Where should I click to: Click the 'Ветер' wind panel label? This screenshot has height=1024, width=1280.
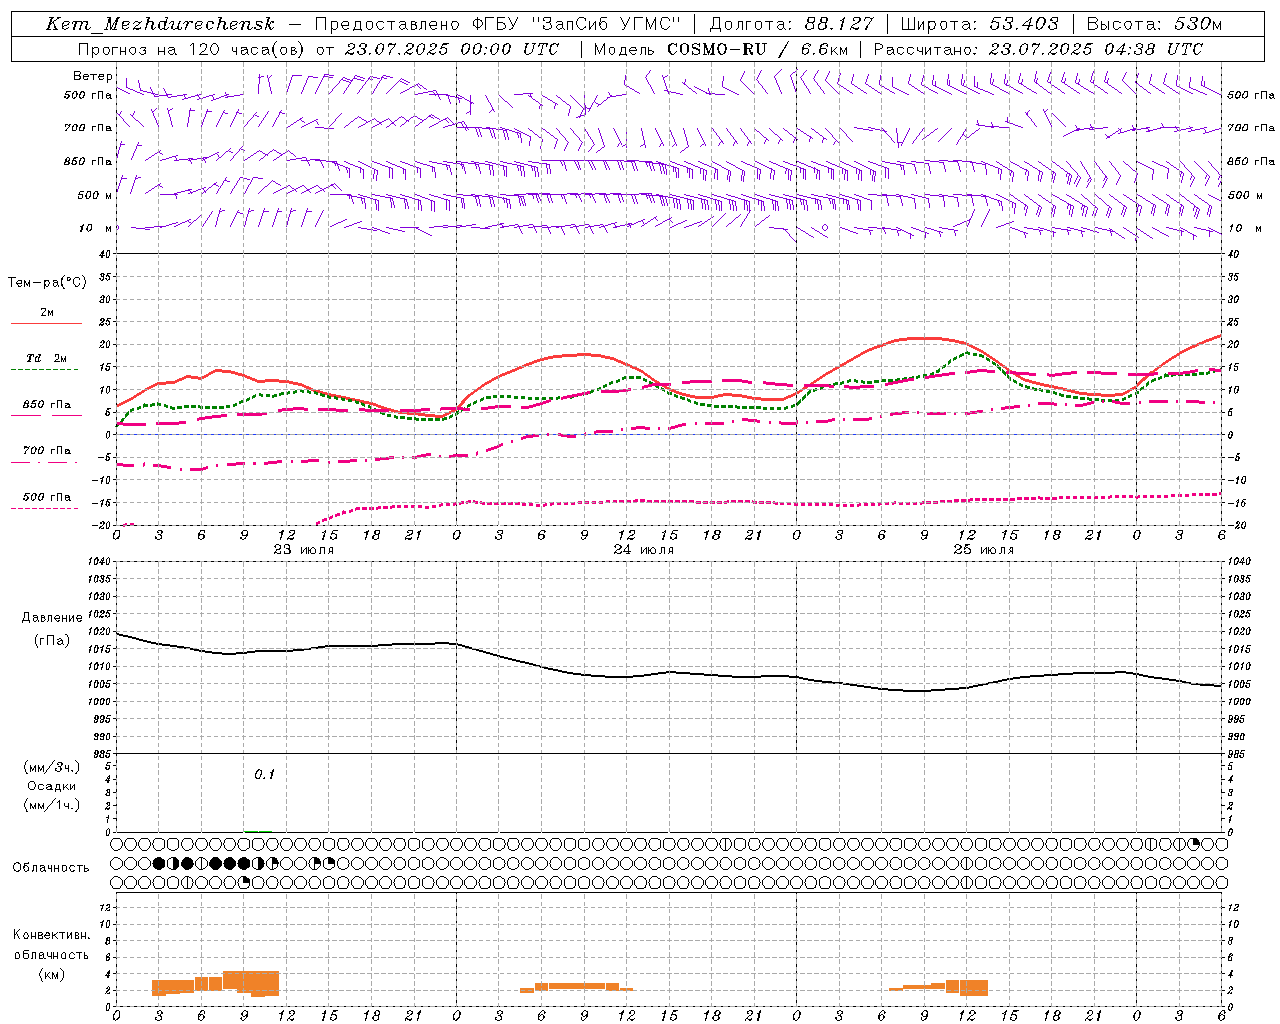coord(92,76)
